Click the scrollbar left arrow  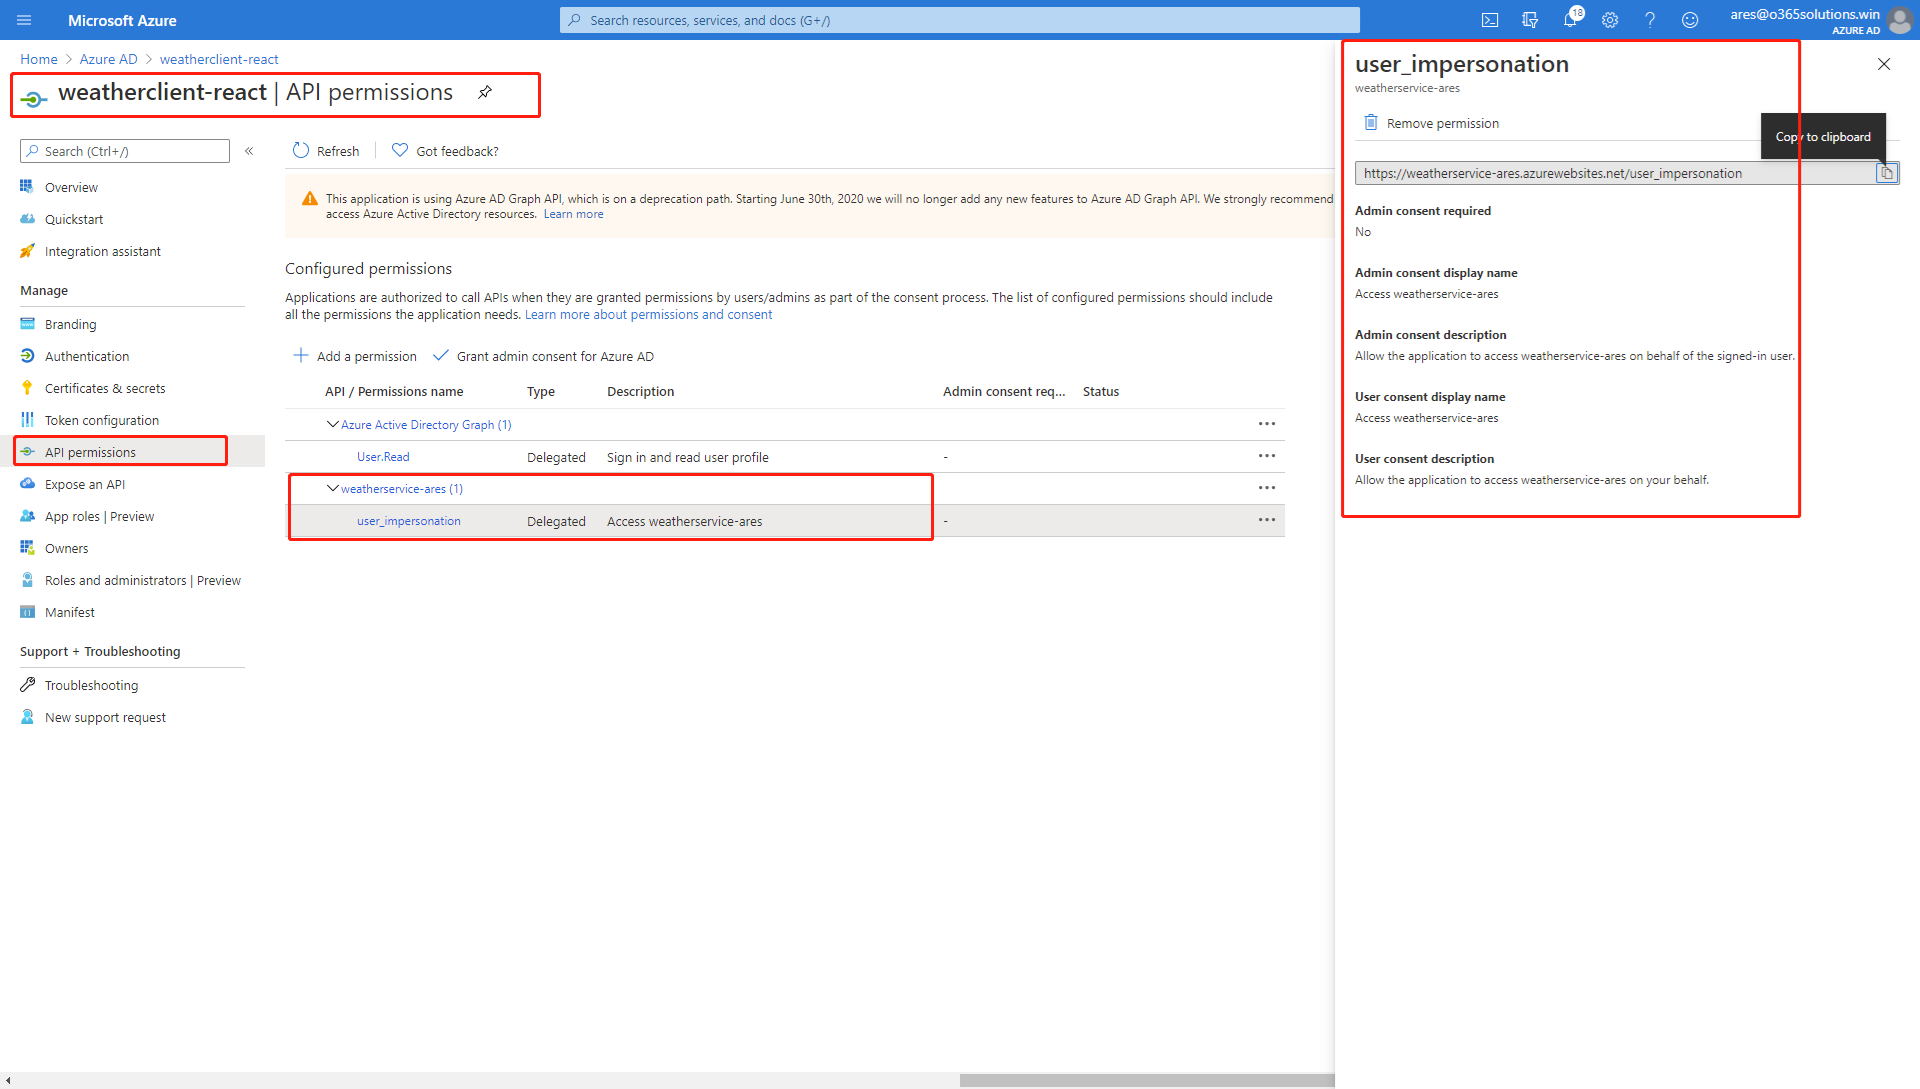(x=8, y=1080)
